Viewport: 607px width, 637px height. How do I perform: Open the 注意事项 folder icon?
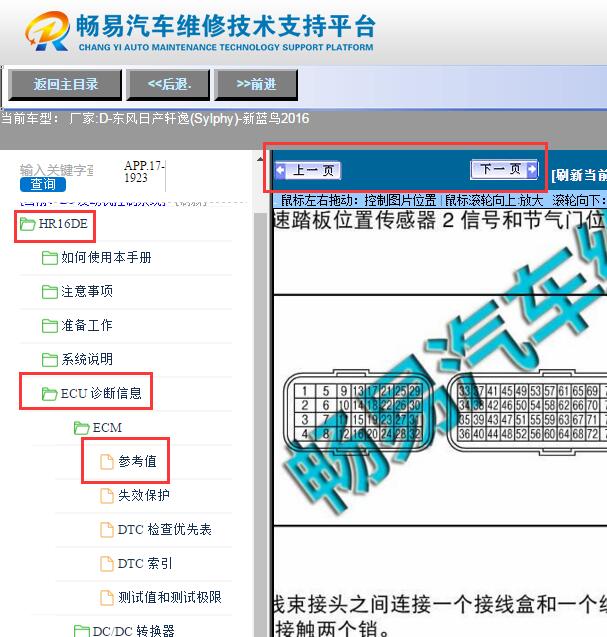coord(50,291)
